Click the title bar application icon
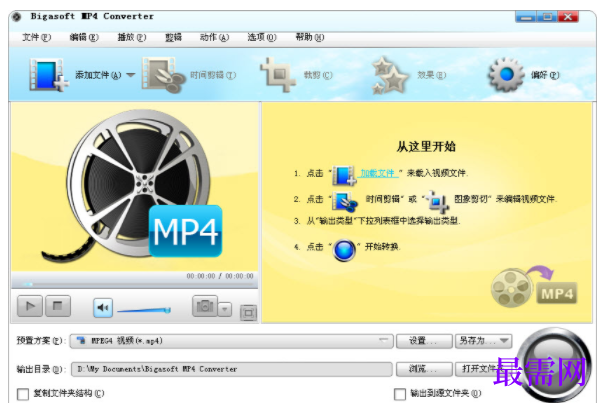The width and height of the screenshot is (605, 403). pyautogui.click(x=16, y=17)
